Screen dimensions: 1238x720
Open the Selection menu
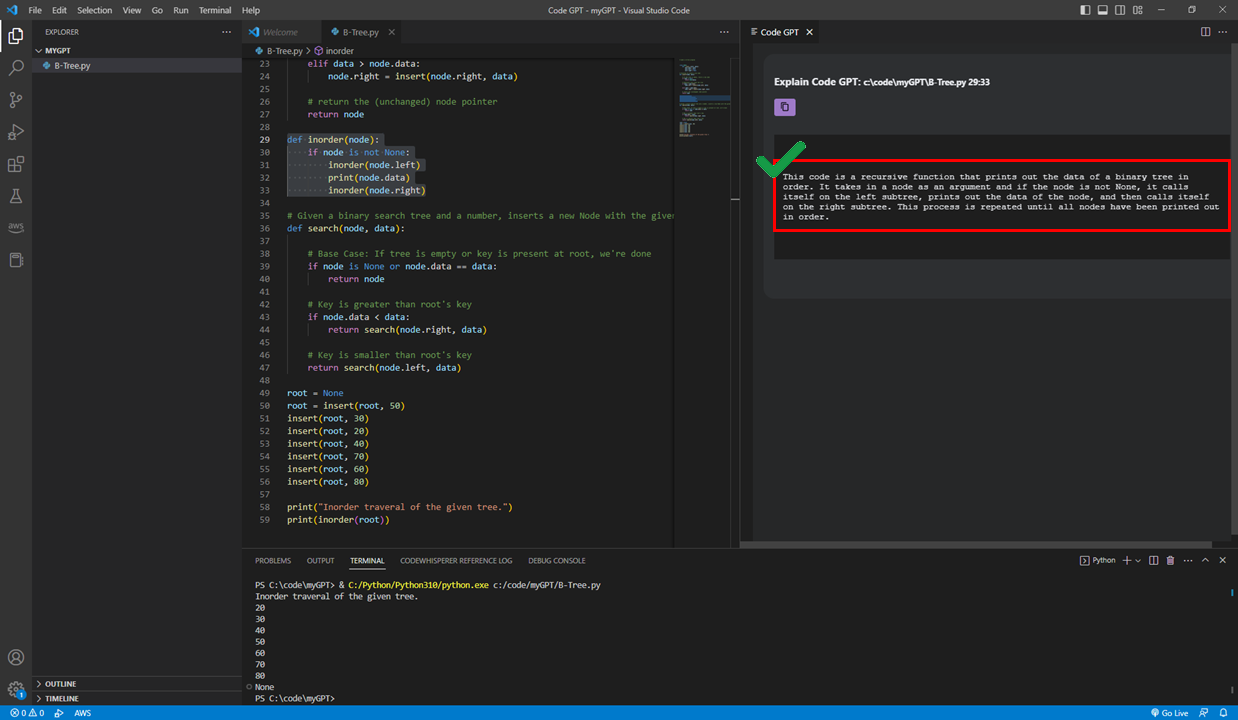pyautogui.click(x=95, y=10)
